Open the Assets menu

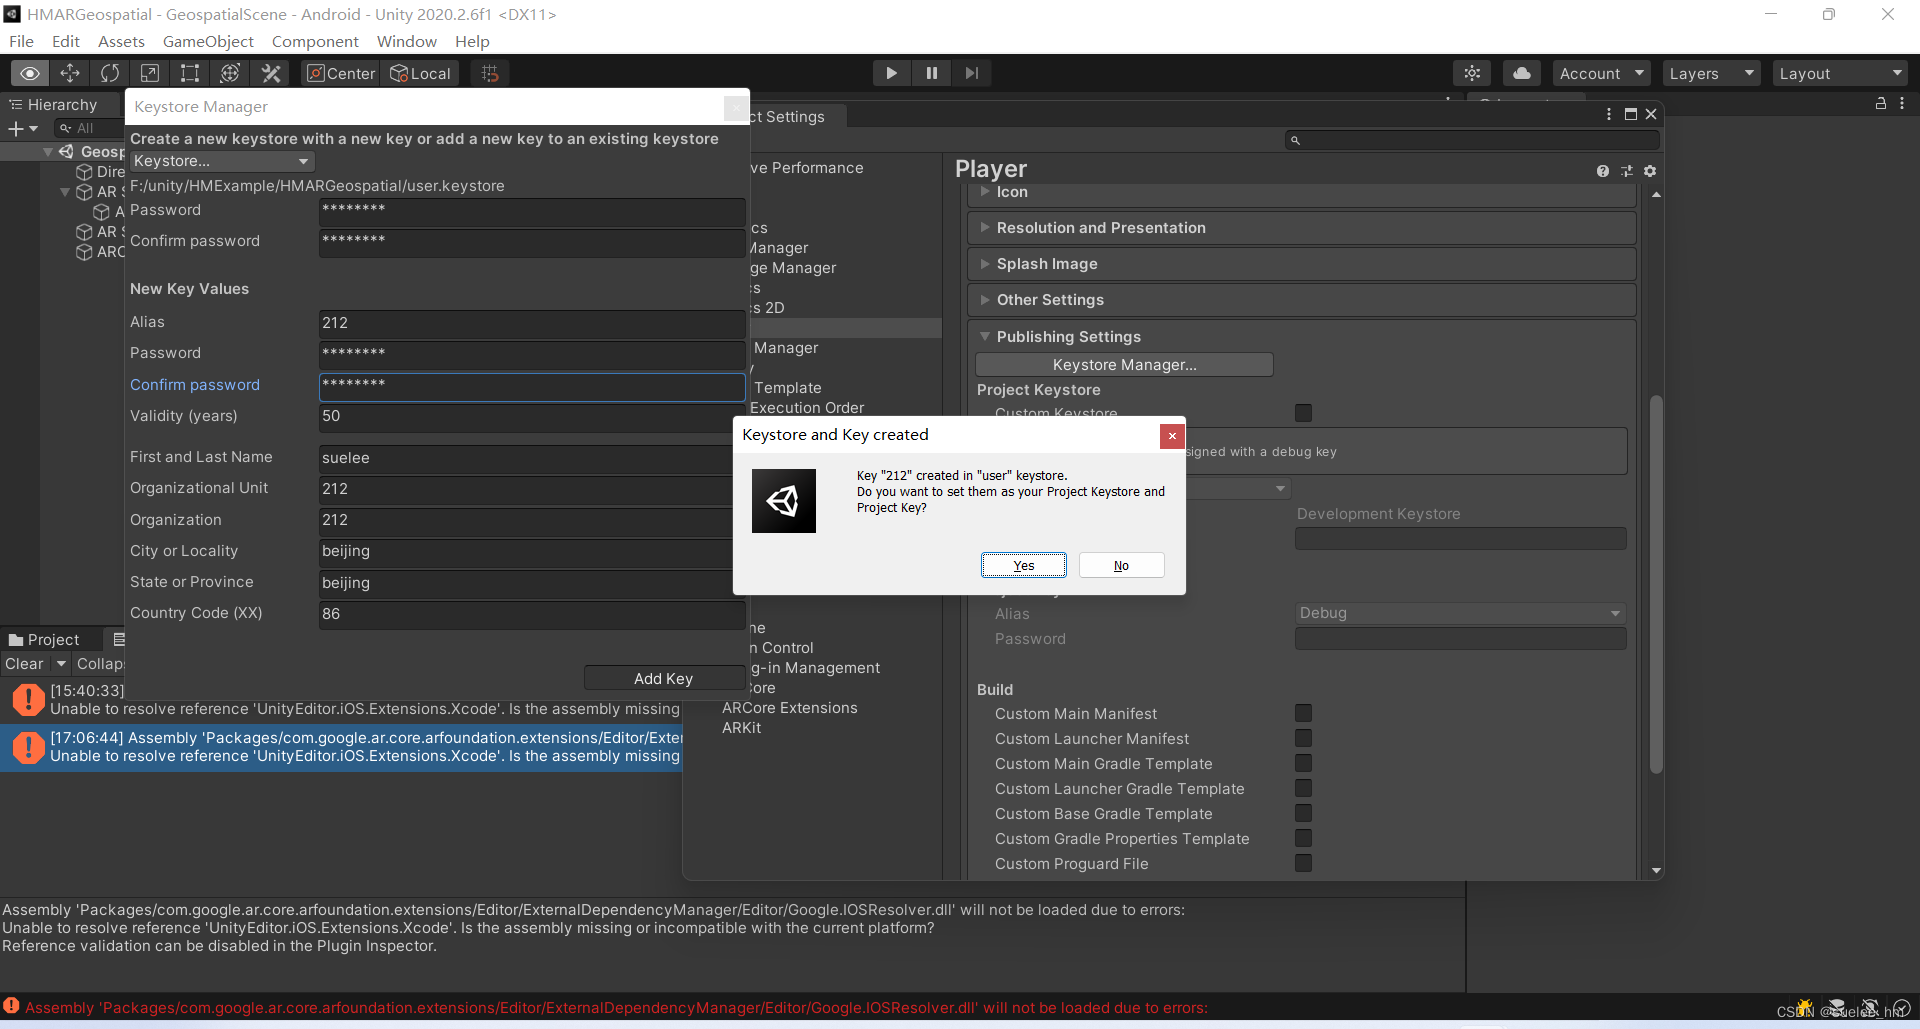pos(121,41)
